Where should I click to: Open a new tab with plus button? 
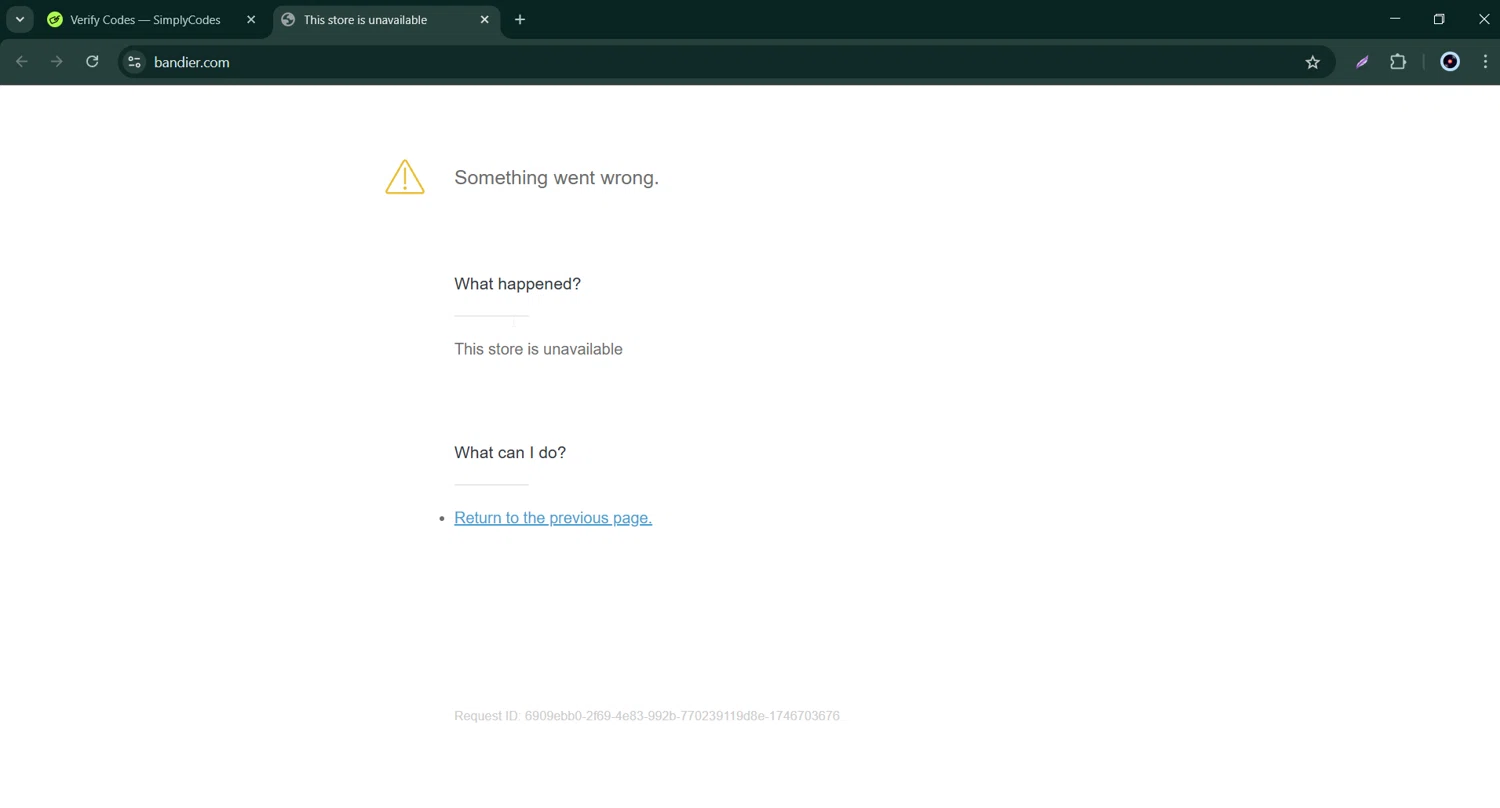(x=520, y=19)
